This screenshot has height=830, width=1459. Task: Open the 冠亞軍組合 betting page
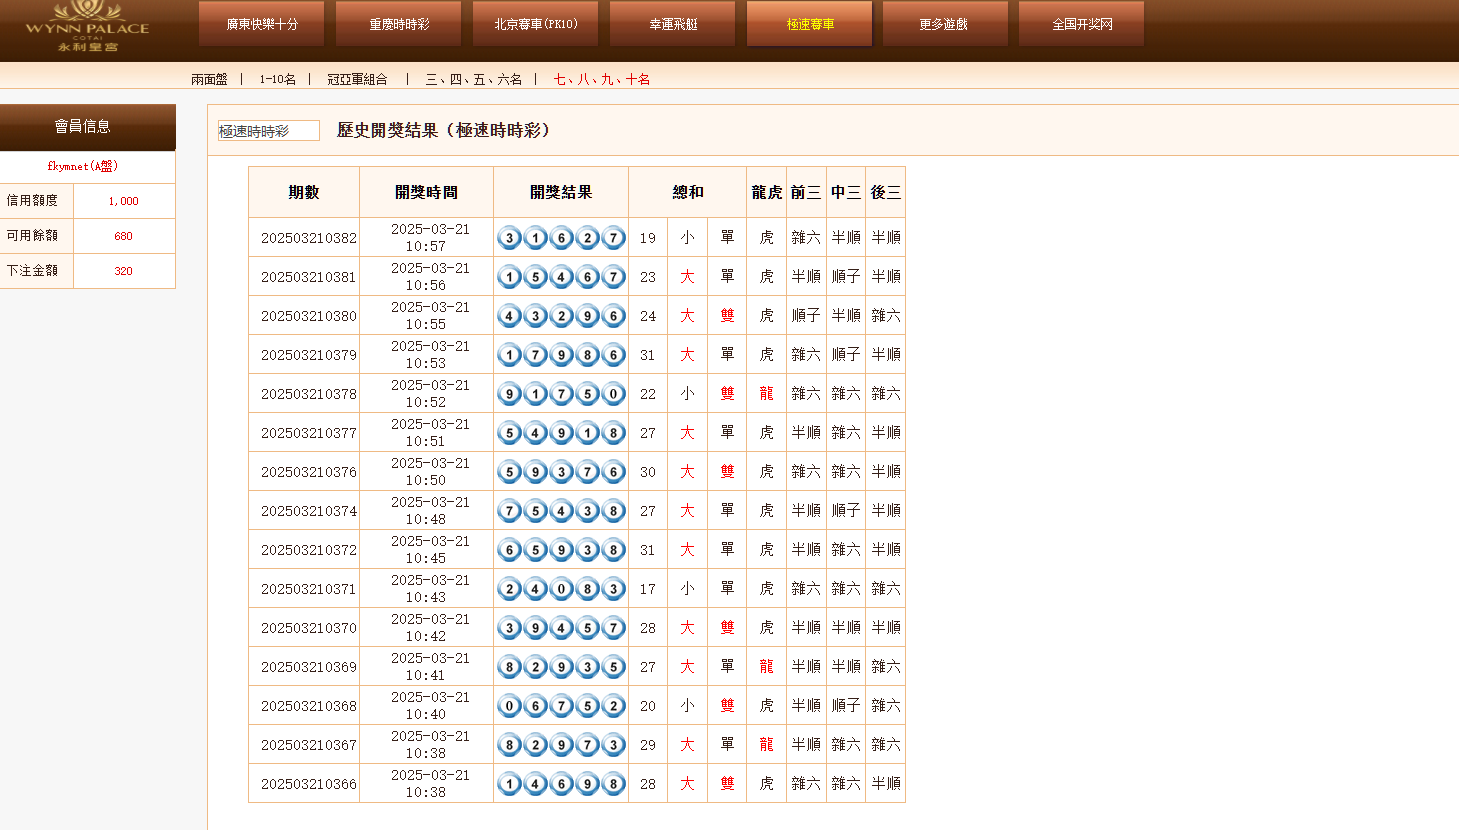click(x=357, y=79)
